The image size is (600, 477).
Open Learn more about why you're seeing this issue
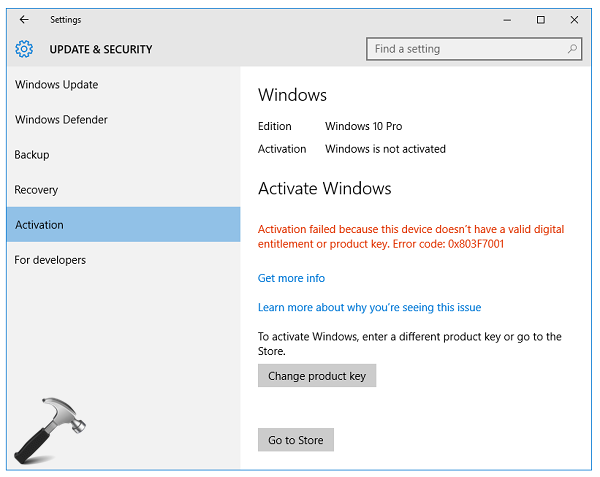(369, 308)
